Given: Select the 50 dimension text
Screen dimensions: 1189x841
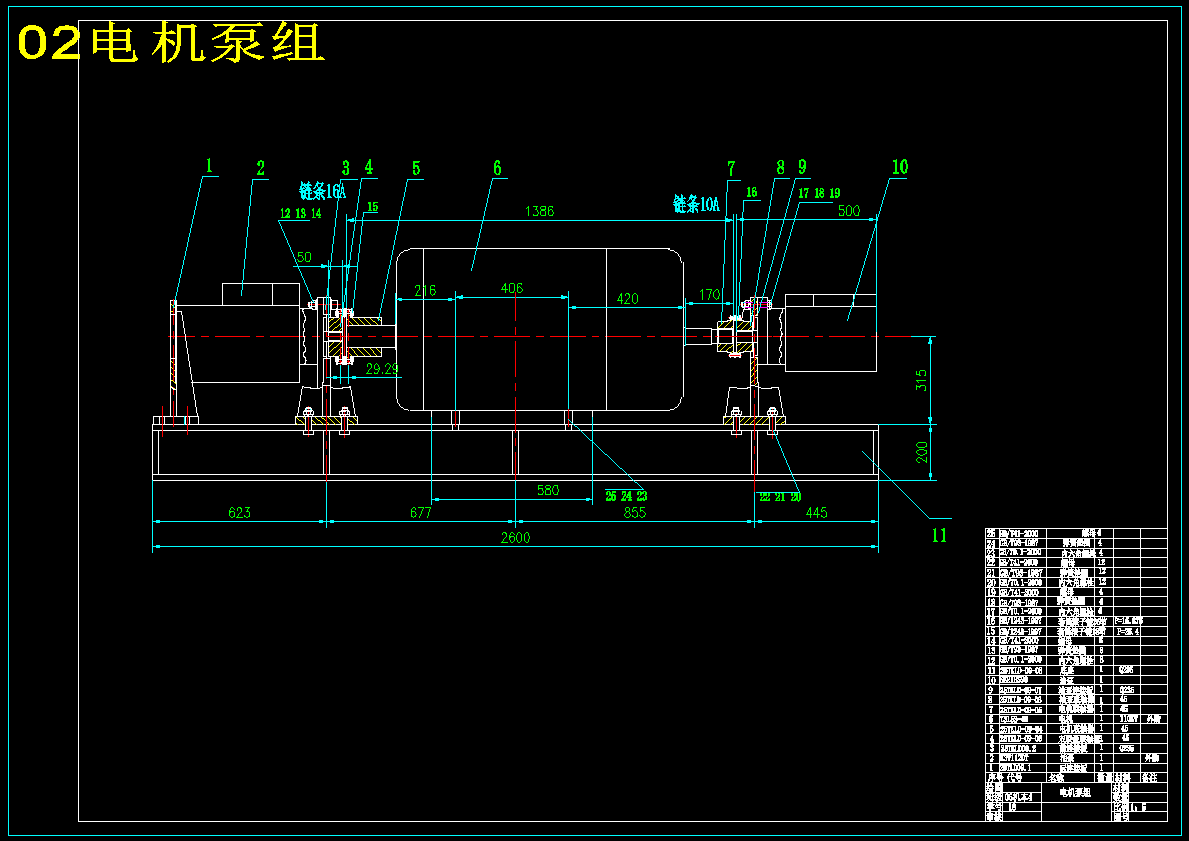Looking at the screenshot, I should tap(304, 257).
